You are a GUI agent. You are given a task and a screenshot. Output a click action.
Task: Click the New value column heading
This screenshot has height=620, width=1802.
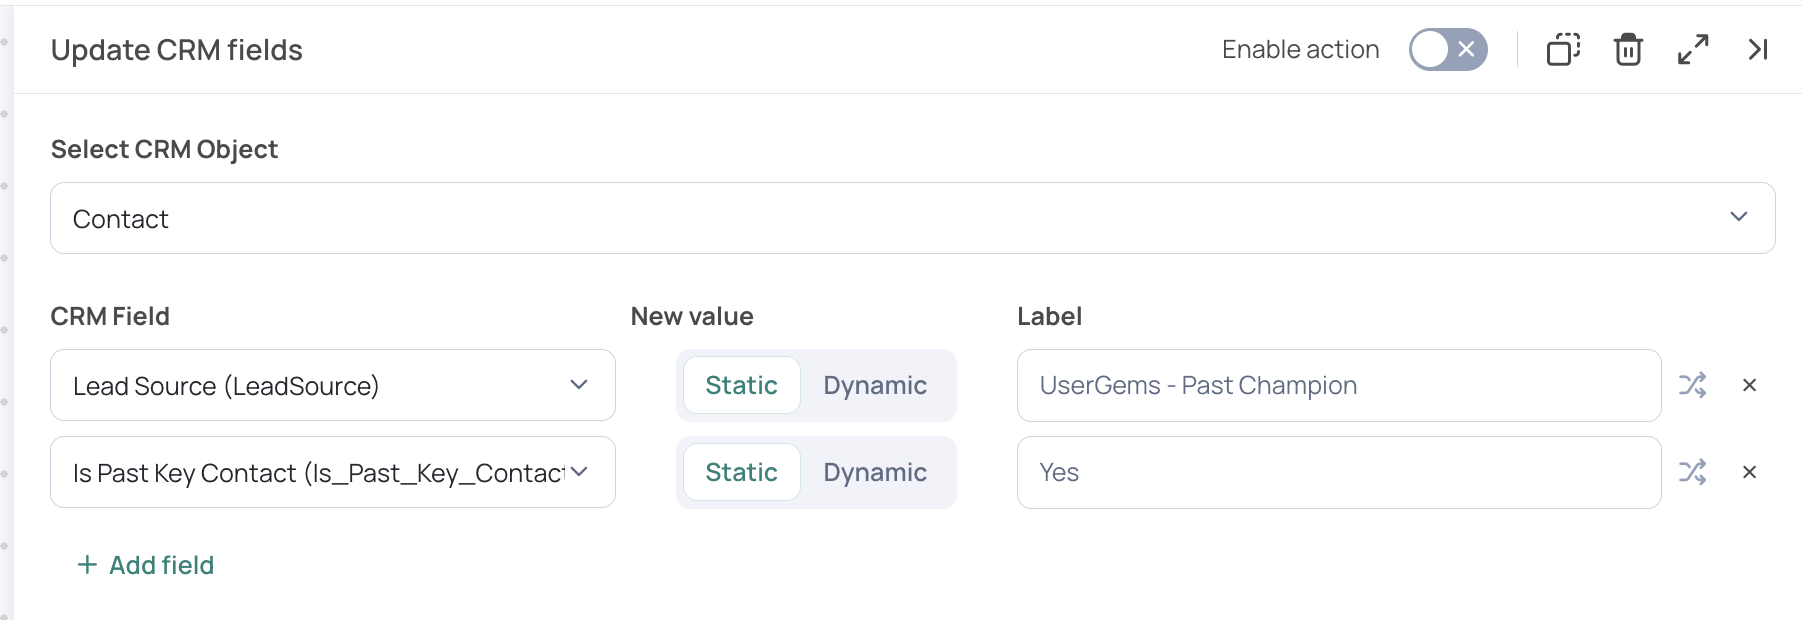point(692,316)
